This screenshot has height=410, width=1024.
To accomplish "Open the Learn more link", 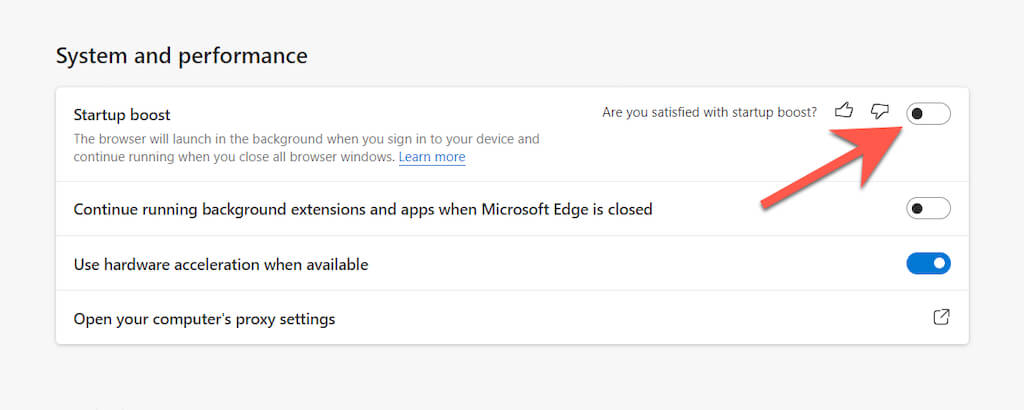I will click(432, 157).
